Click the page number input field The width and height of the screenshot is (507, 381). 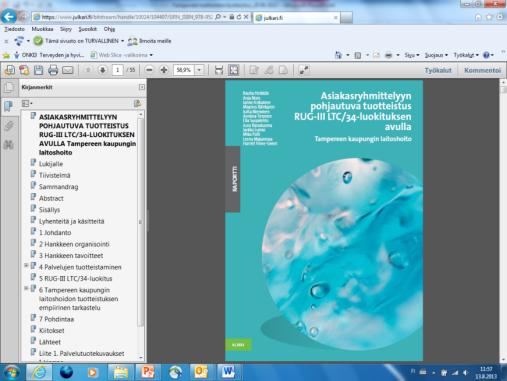point(117,70)
